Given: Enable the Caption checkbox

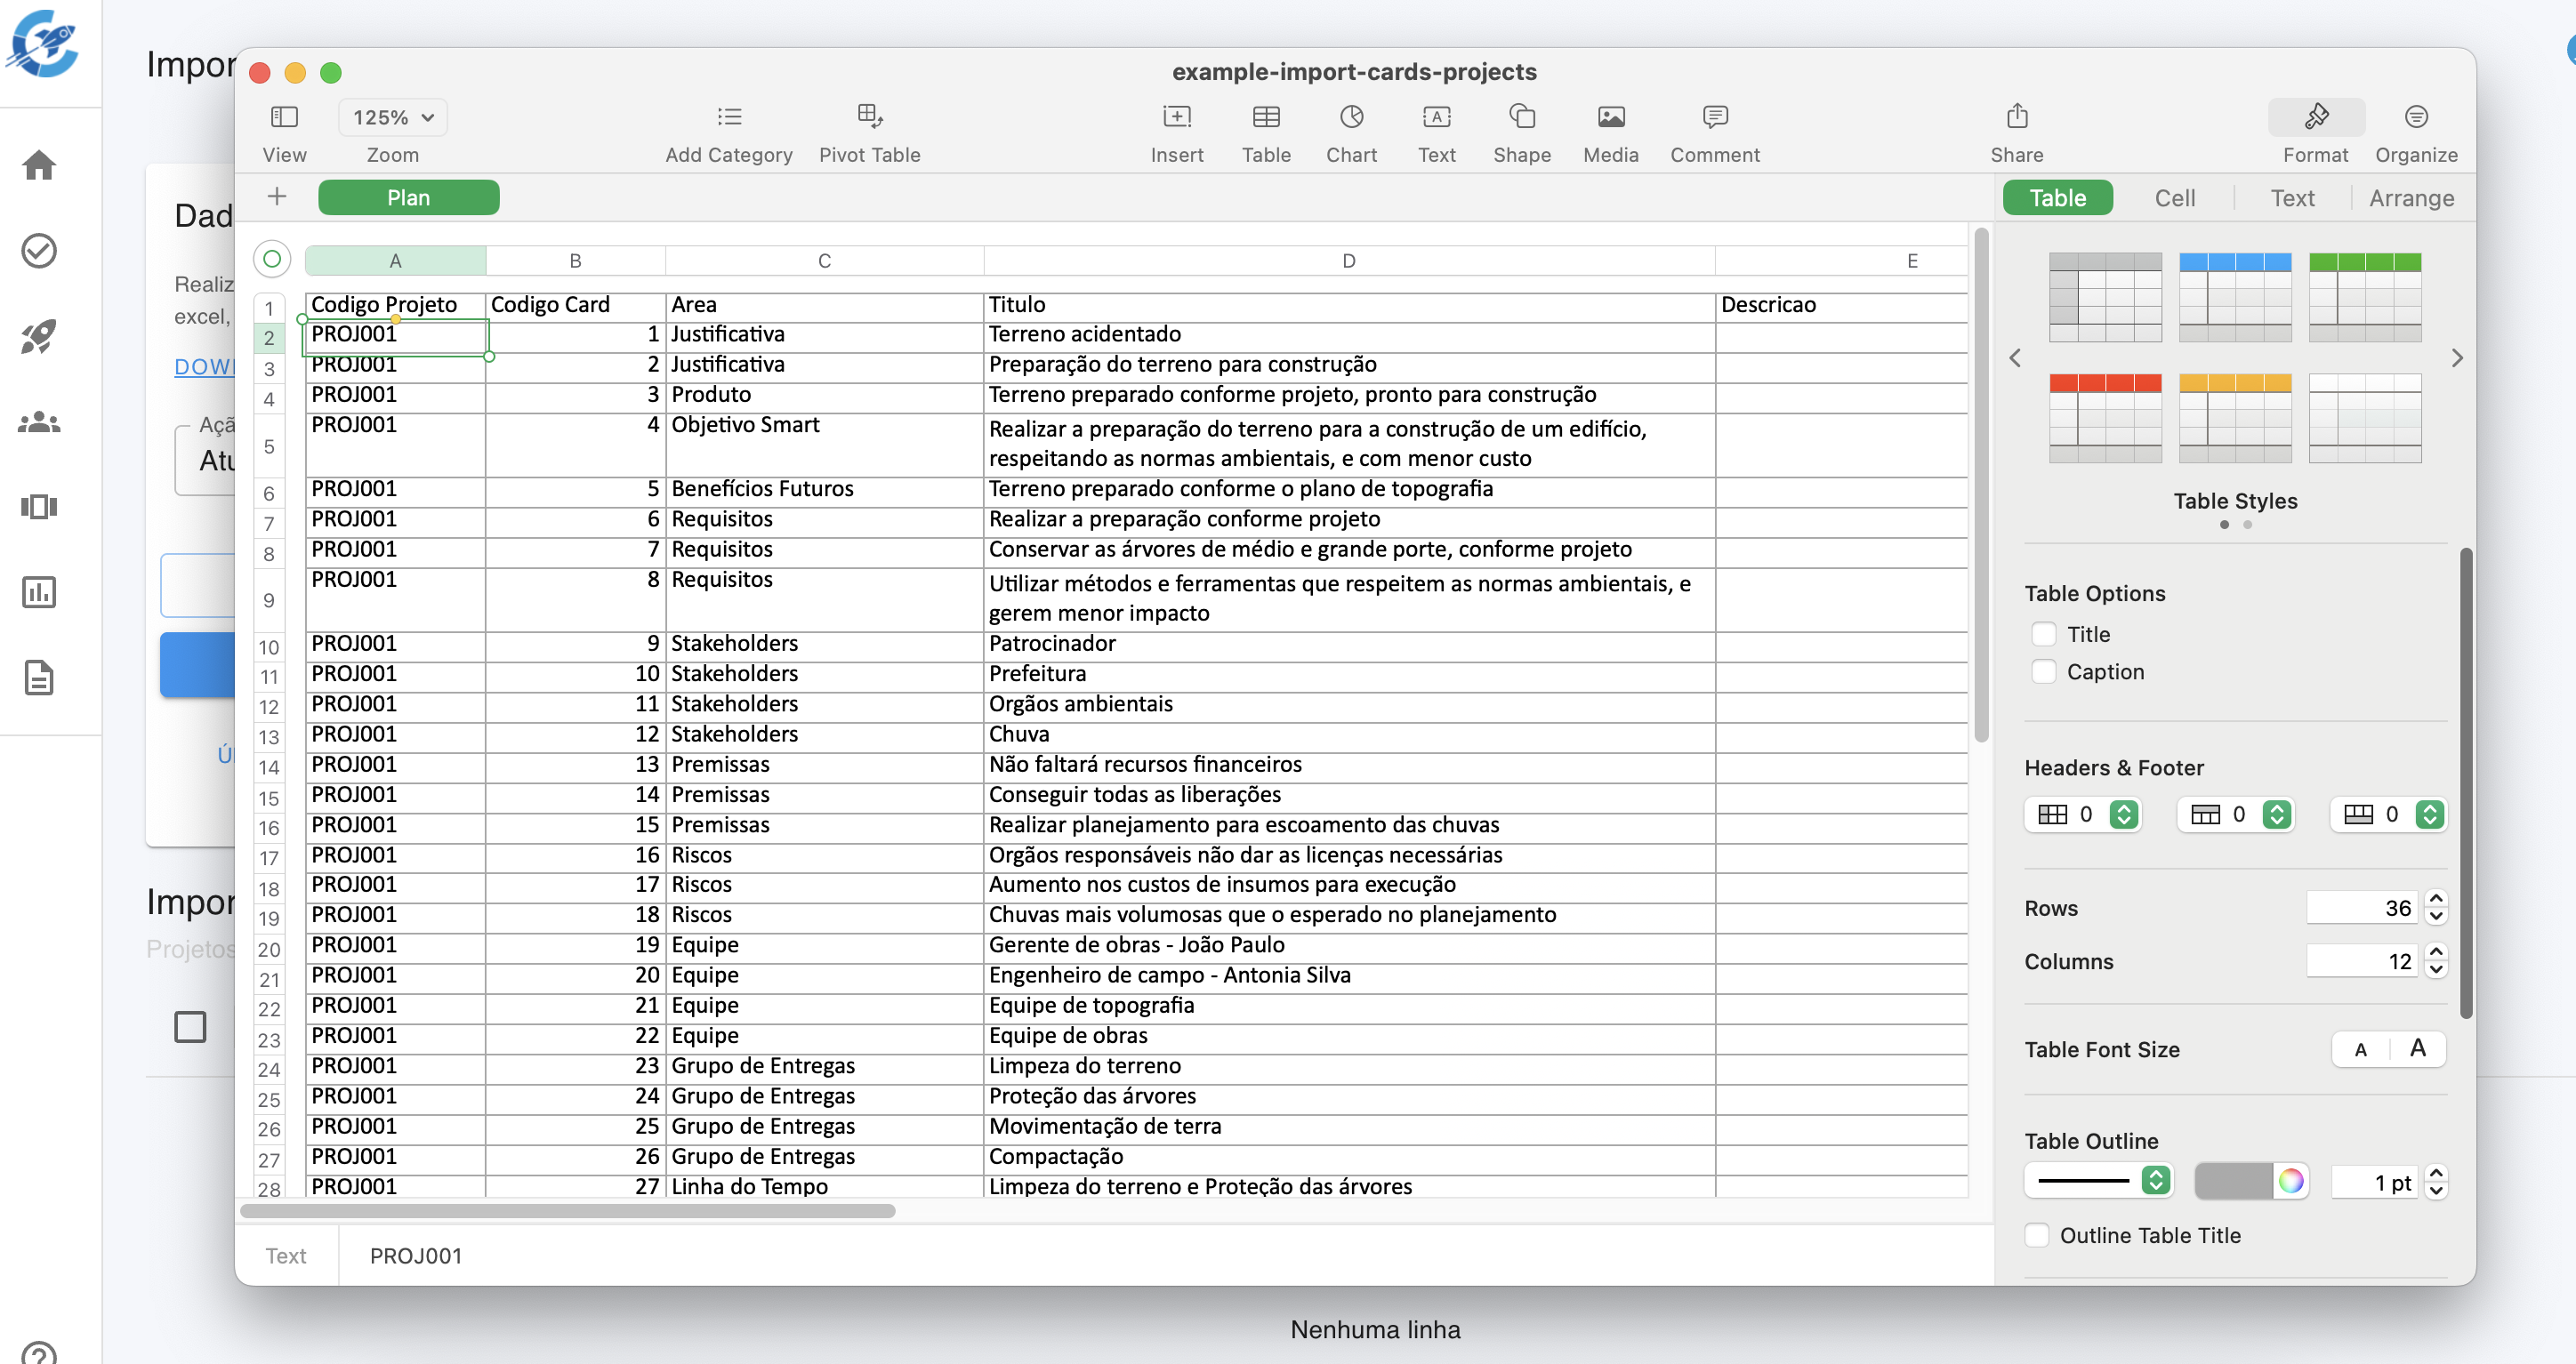Looking at the screenshot, I should click(2043, 672).
